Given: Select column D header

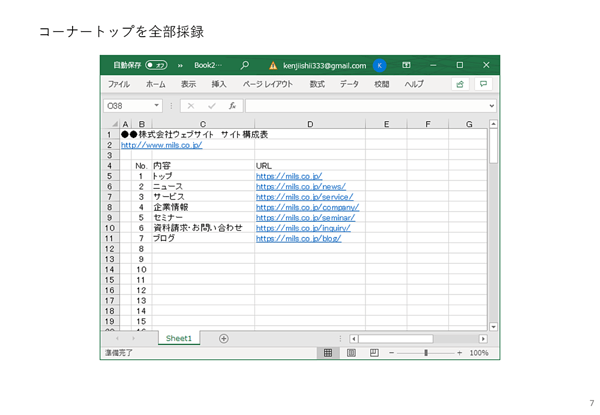Looking at the screenshot, I should click(310, 124).
